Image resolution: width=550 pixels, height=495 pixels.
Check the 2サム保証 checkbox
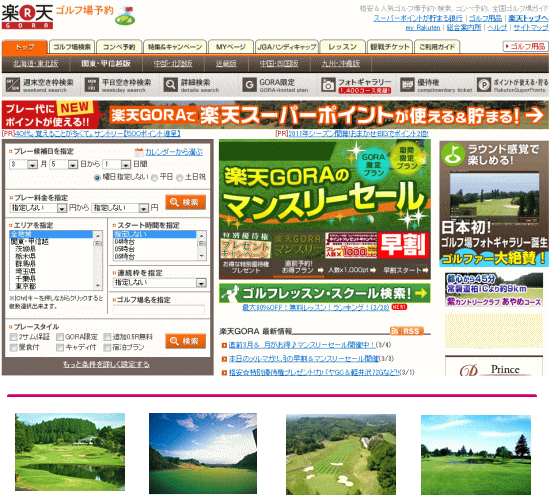pos(14,337)
